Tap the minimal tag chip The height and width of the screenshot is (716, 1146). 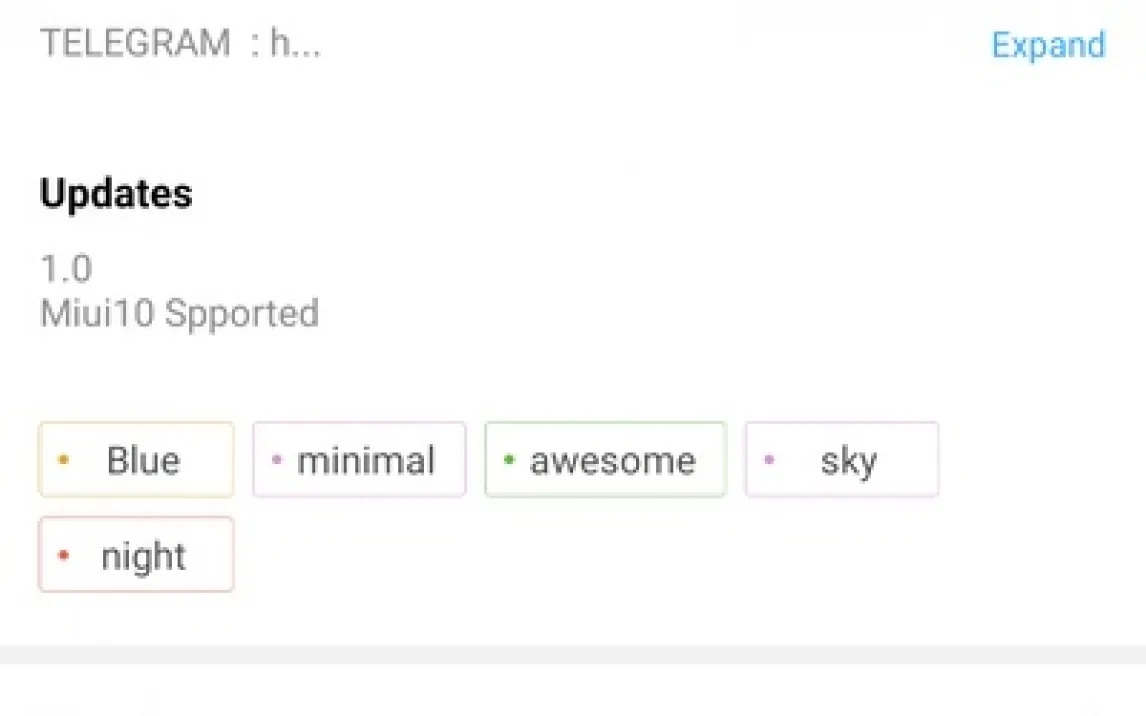(359, 460)
